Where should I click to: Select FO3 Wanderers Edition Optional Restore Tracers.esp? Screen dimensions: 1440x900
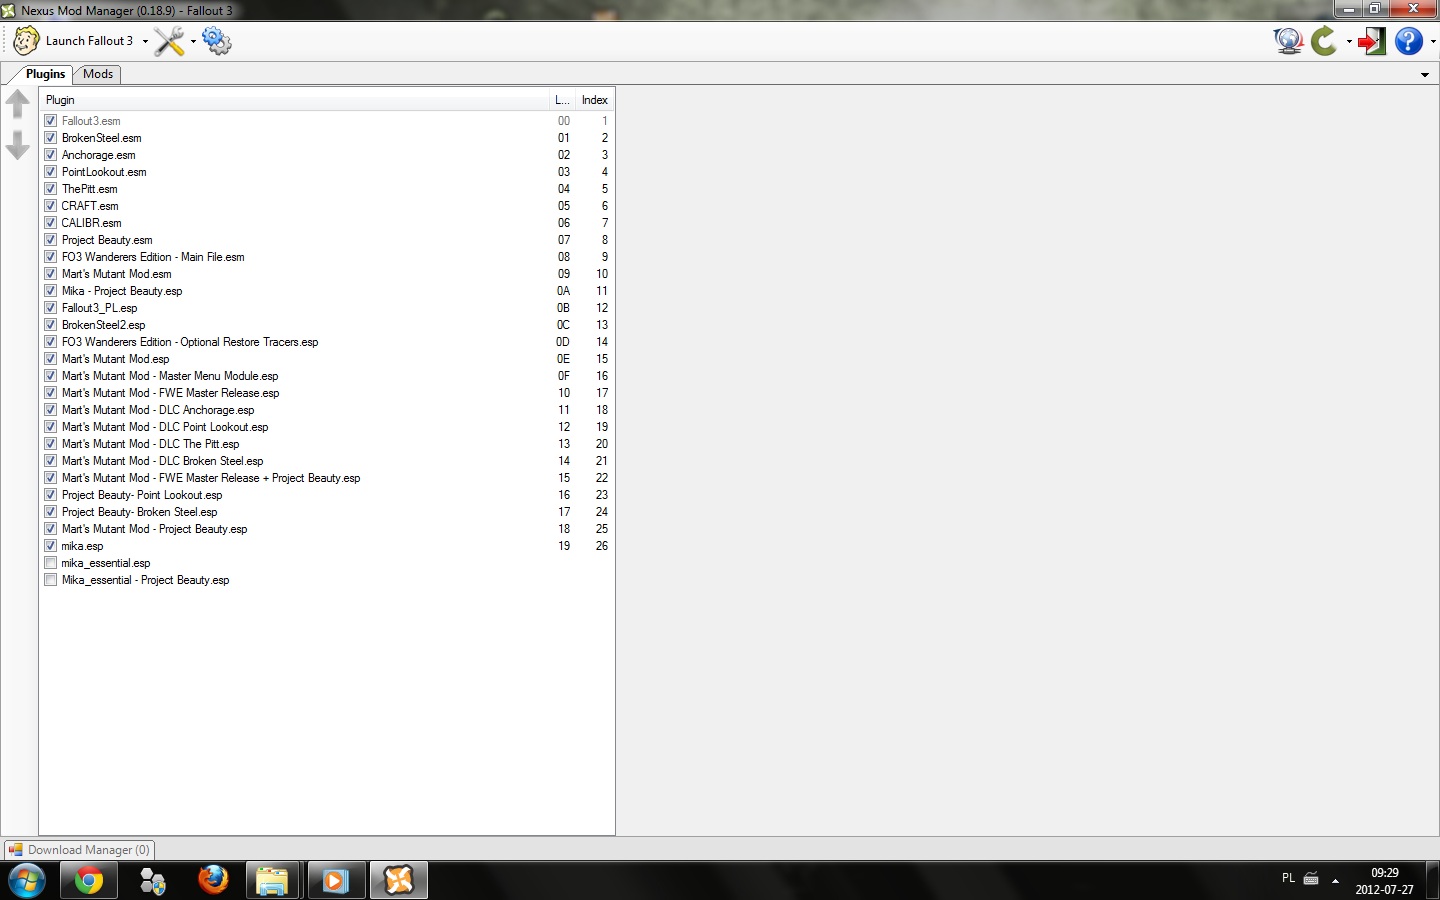pos(326,342)
